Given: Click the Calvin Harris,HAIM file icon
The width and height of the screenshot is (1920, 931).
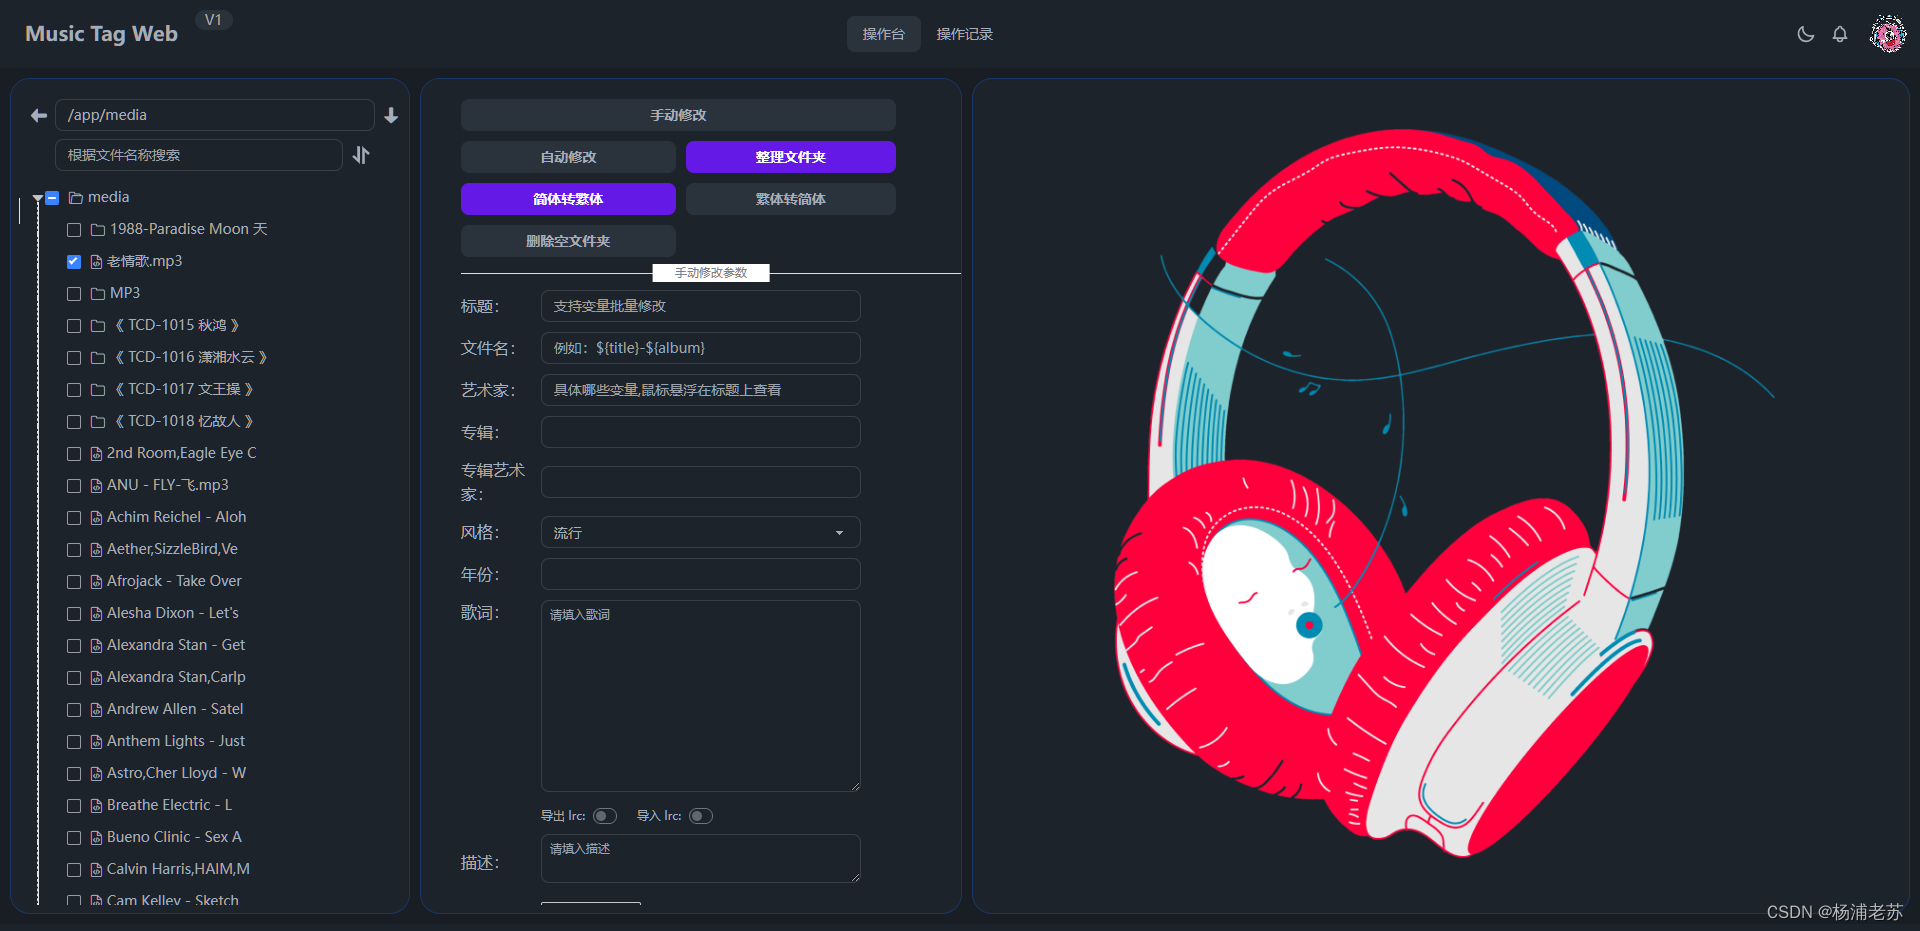Looking at the screenshot, I should [97, 870].
